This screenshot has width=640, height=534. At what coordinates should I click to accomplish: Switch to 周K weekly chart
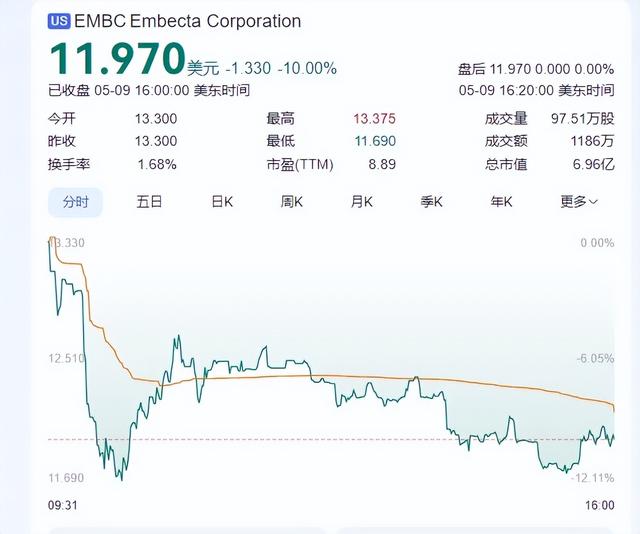pos(291,202)
